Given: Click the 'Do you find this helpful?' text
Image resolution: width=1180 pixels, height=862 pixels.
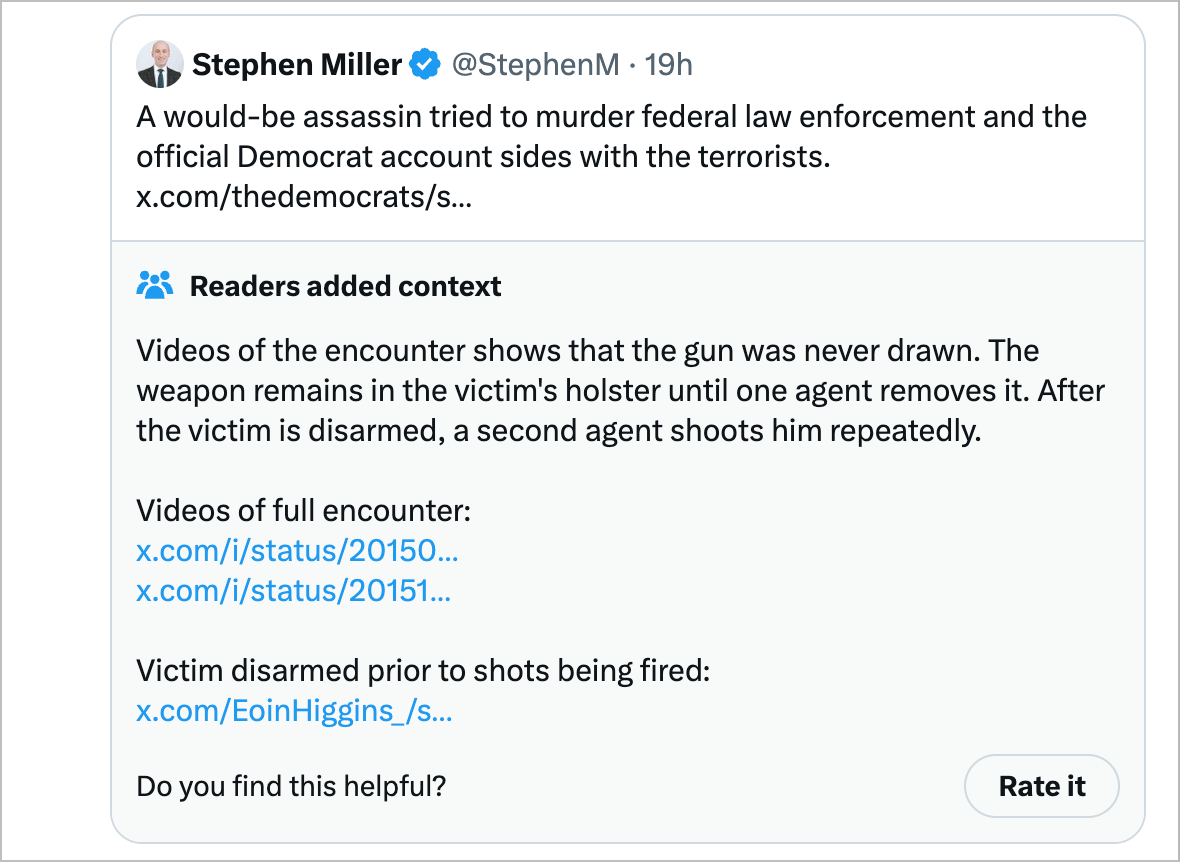Looking at the screenshot, I should tap(291, 786).
